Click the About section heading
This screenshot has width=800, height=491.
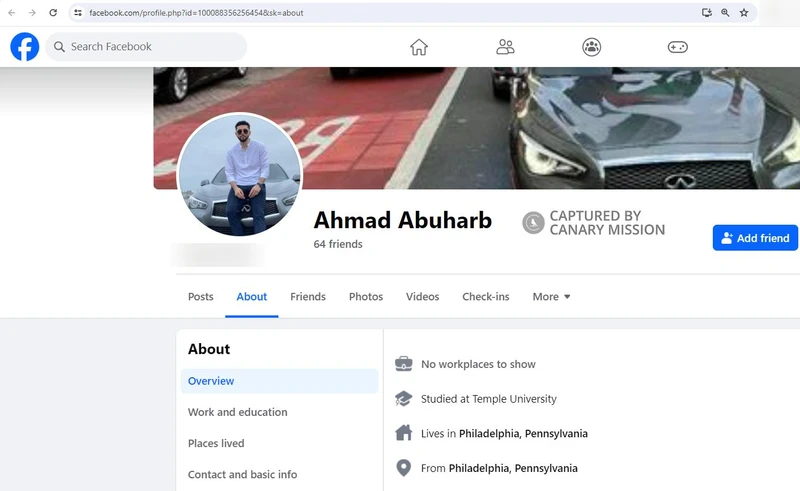pyautogui.click(x=209, y=349)
